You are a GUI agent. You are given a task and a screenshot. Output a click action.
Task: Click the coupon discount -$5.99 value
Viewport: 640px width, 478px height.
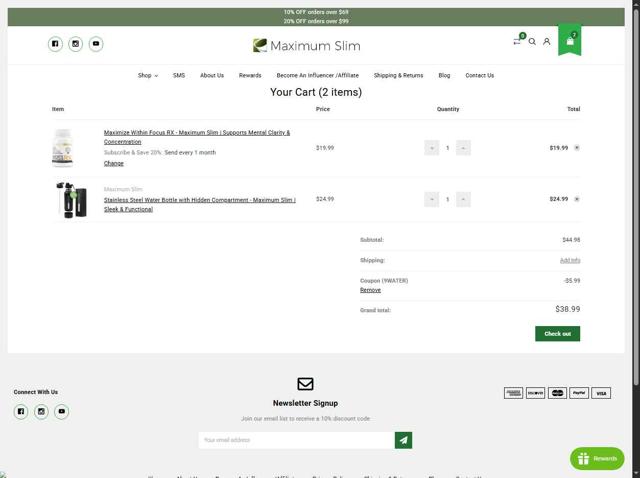coord(572,280)
